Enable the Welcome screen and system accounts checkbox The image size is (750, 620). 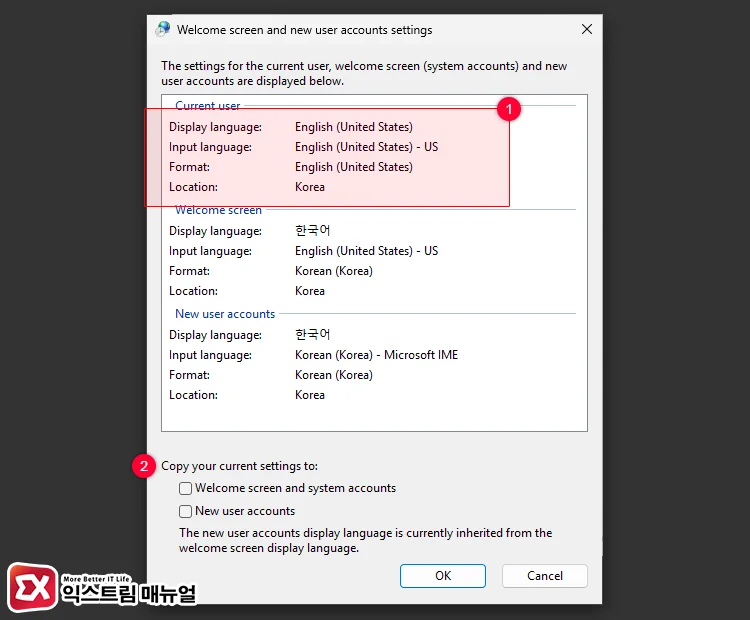186,489
